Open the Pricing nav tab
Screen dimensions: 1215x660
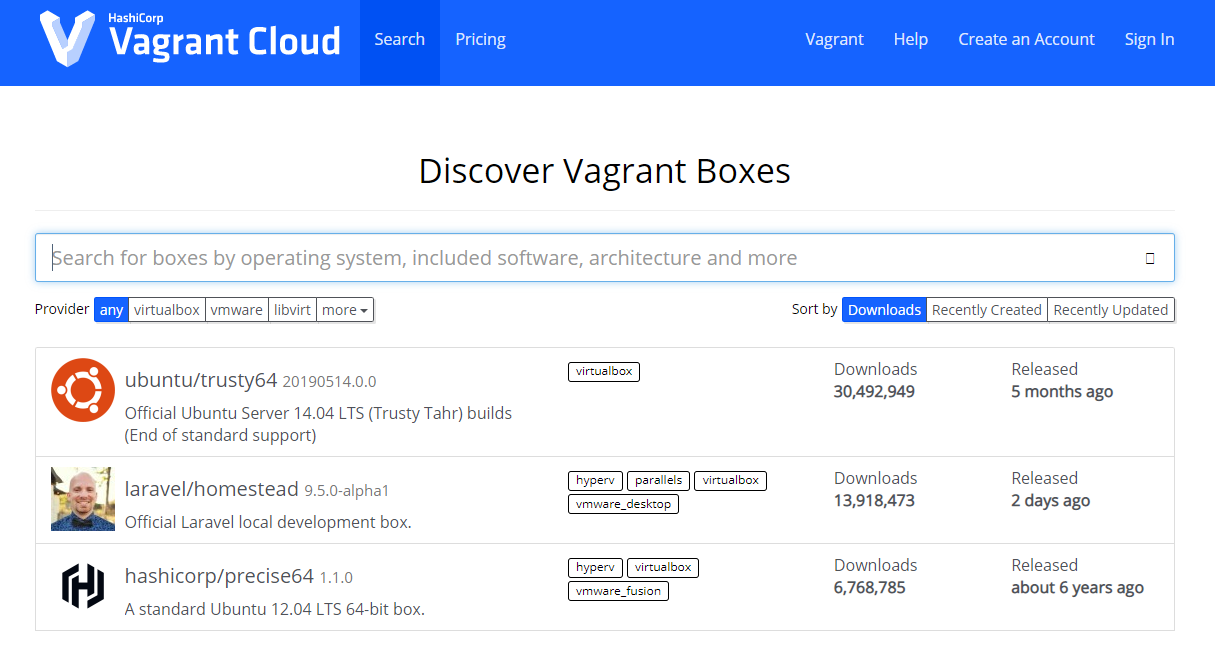point(480,40)
